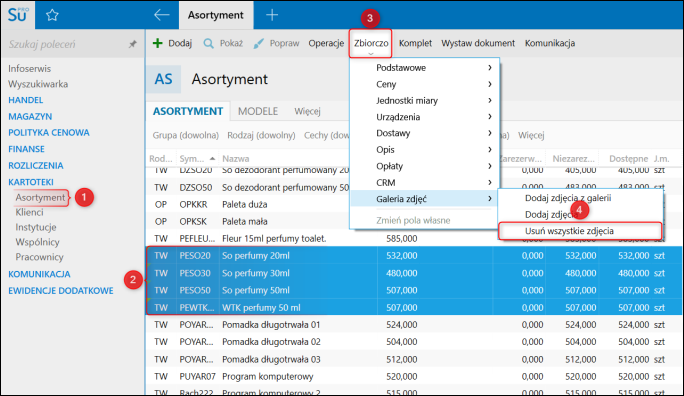Sort by the Nazwa column header
The width and height of the screenshot is (684, 396).
[x=236, y=159]
